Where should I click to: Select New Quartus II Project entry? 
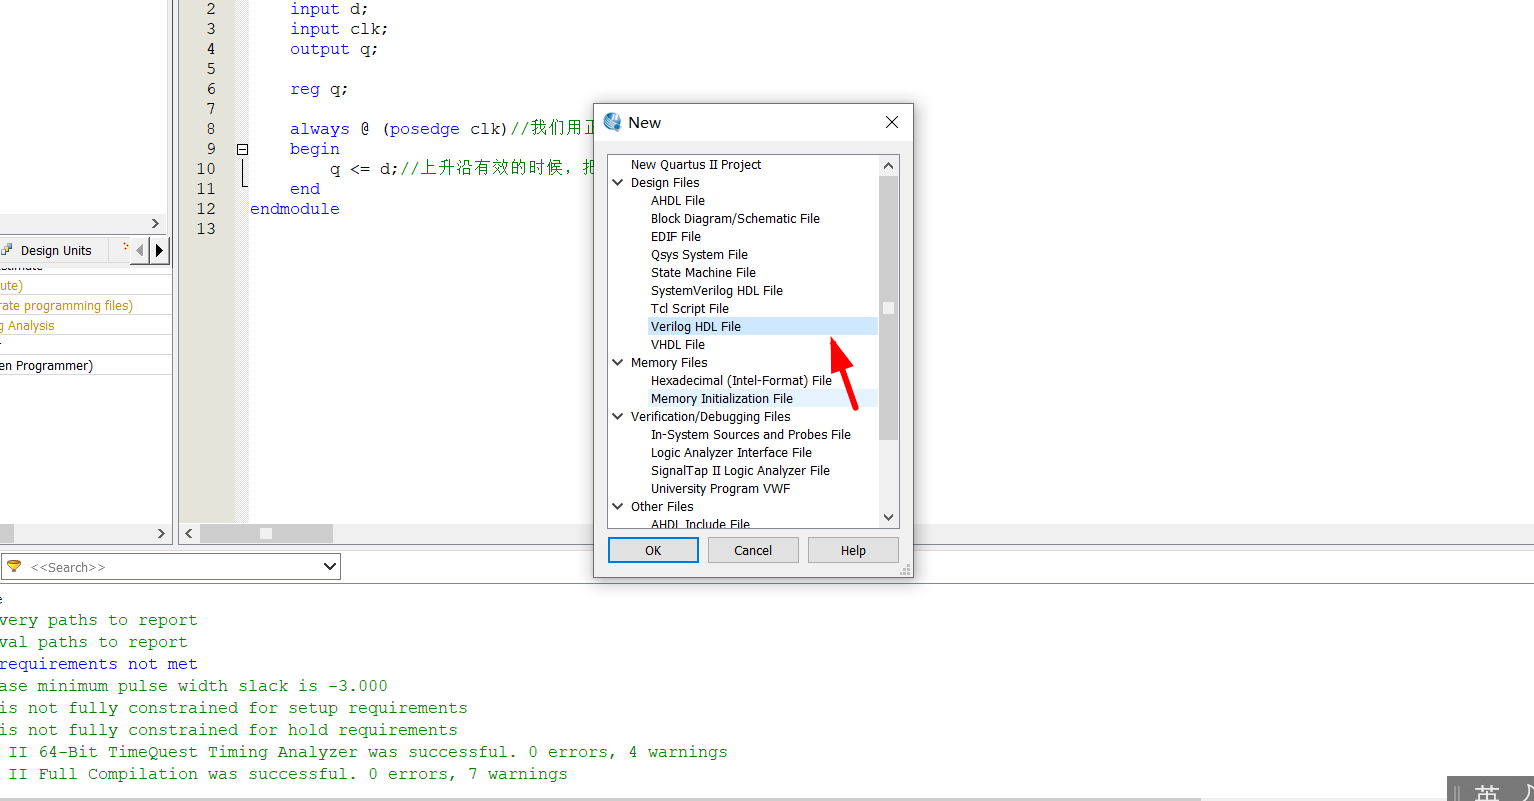point(696,165)
